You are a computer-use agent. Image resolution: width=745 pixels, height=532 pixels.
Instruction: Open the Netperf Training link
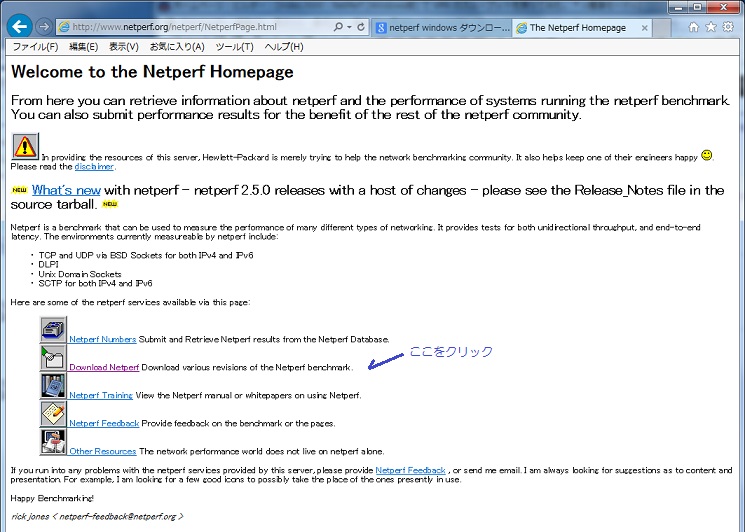pos(101,395)
